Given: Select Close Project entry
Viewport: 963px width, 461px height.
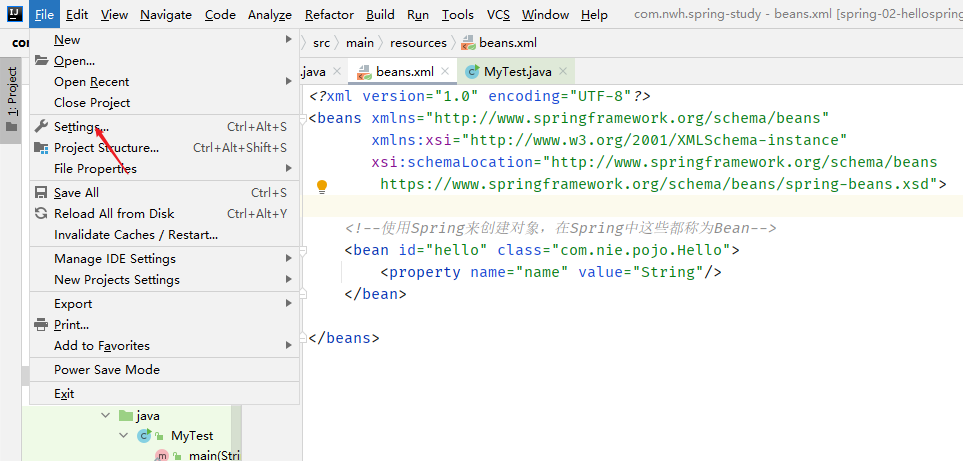Looking at the screenshot, I should pos(165,103).
